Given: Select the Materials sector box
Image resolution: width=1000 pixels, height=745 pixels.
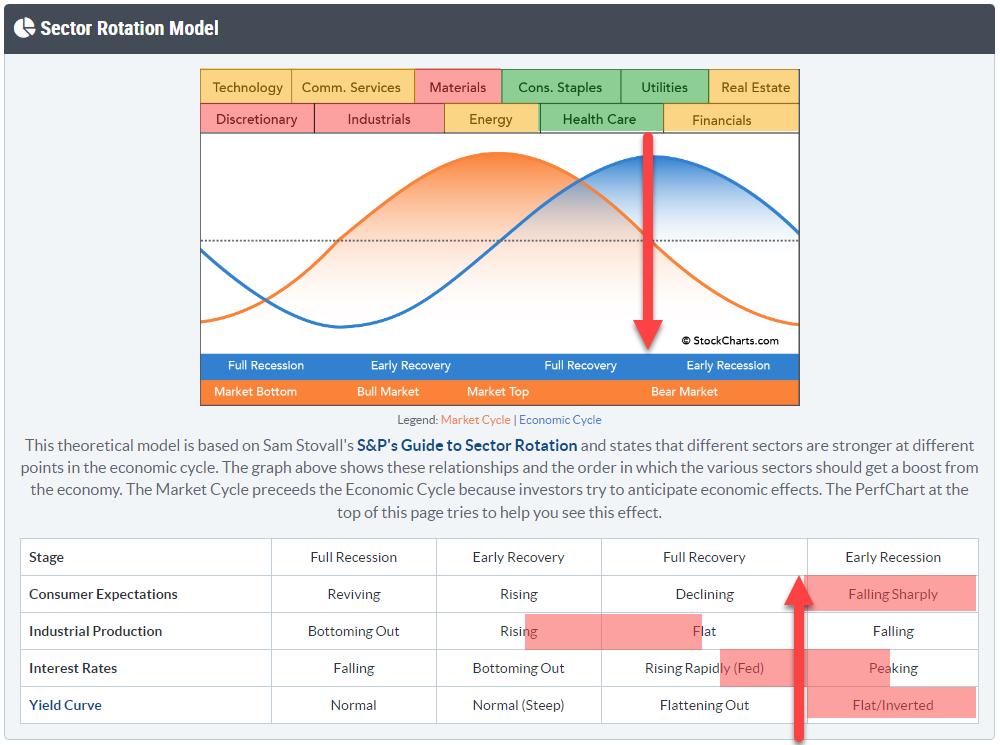Looking at the screenshot, I should pyautogui.click(x=457, y=87).
